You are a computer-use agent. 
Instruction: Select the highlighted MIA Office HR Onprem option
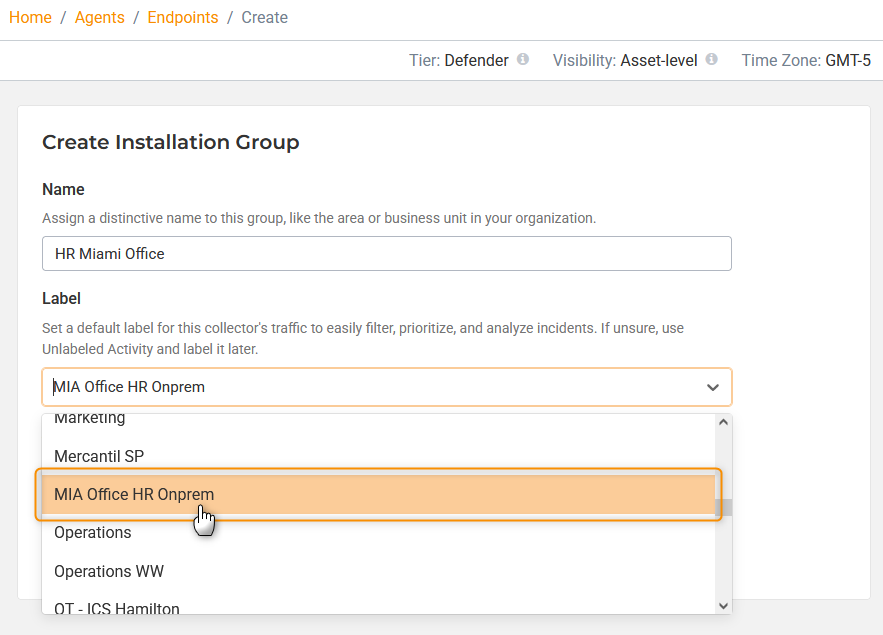[x=134, y=495]
